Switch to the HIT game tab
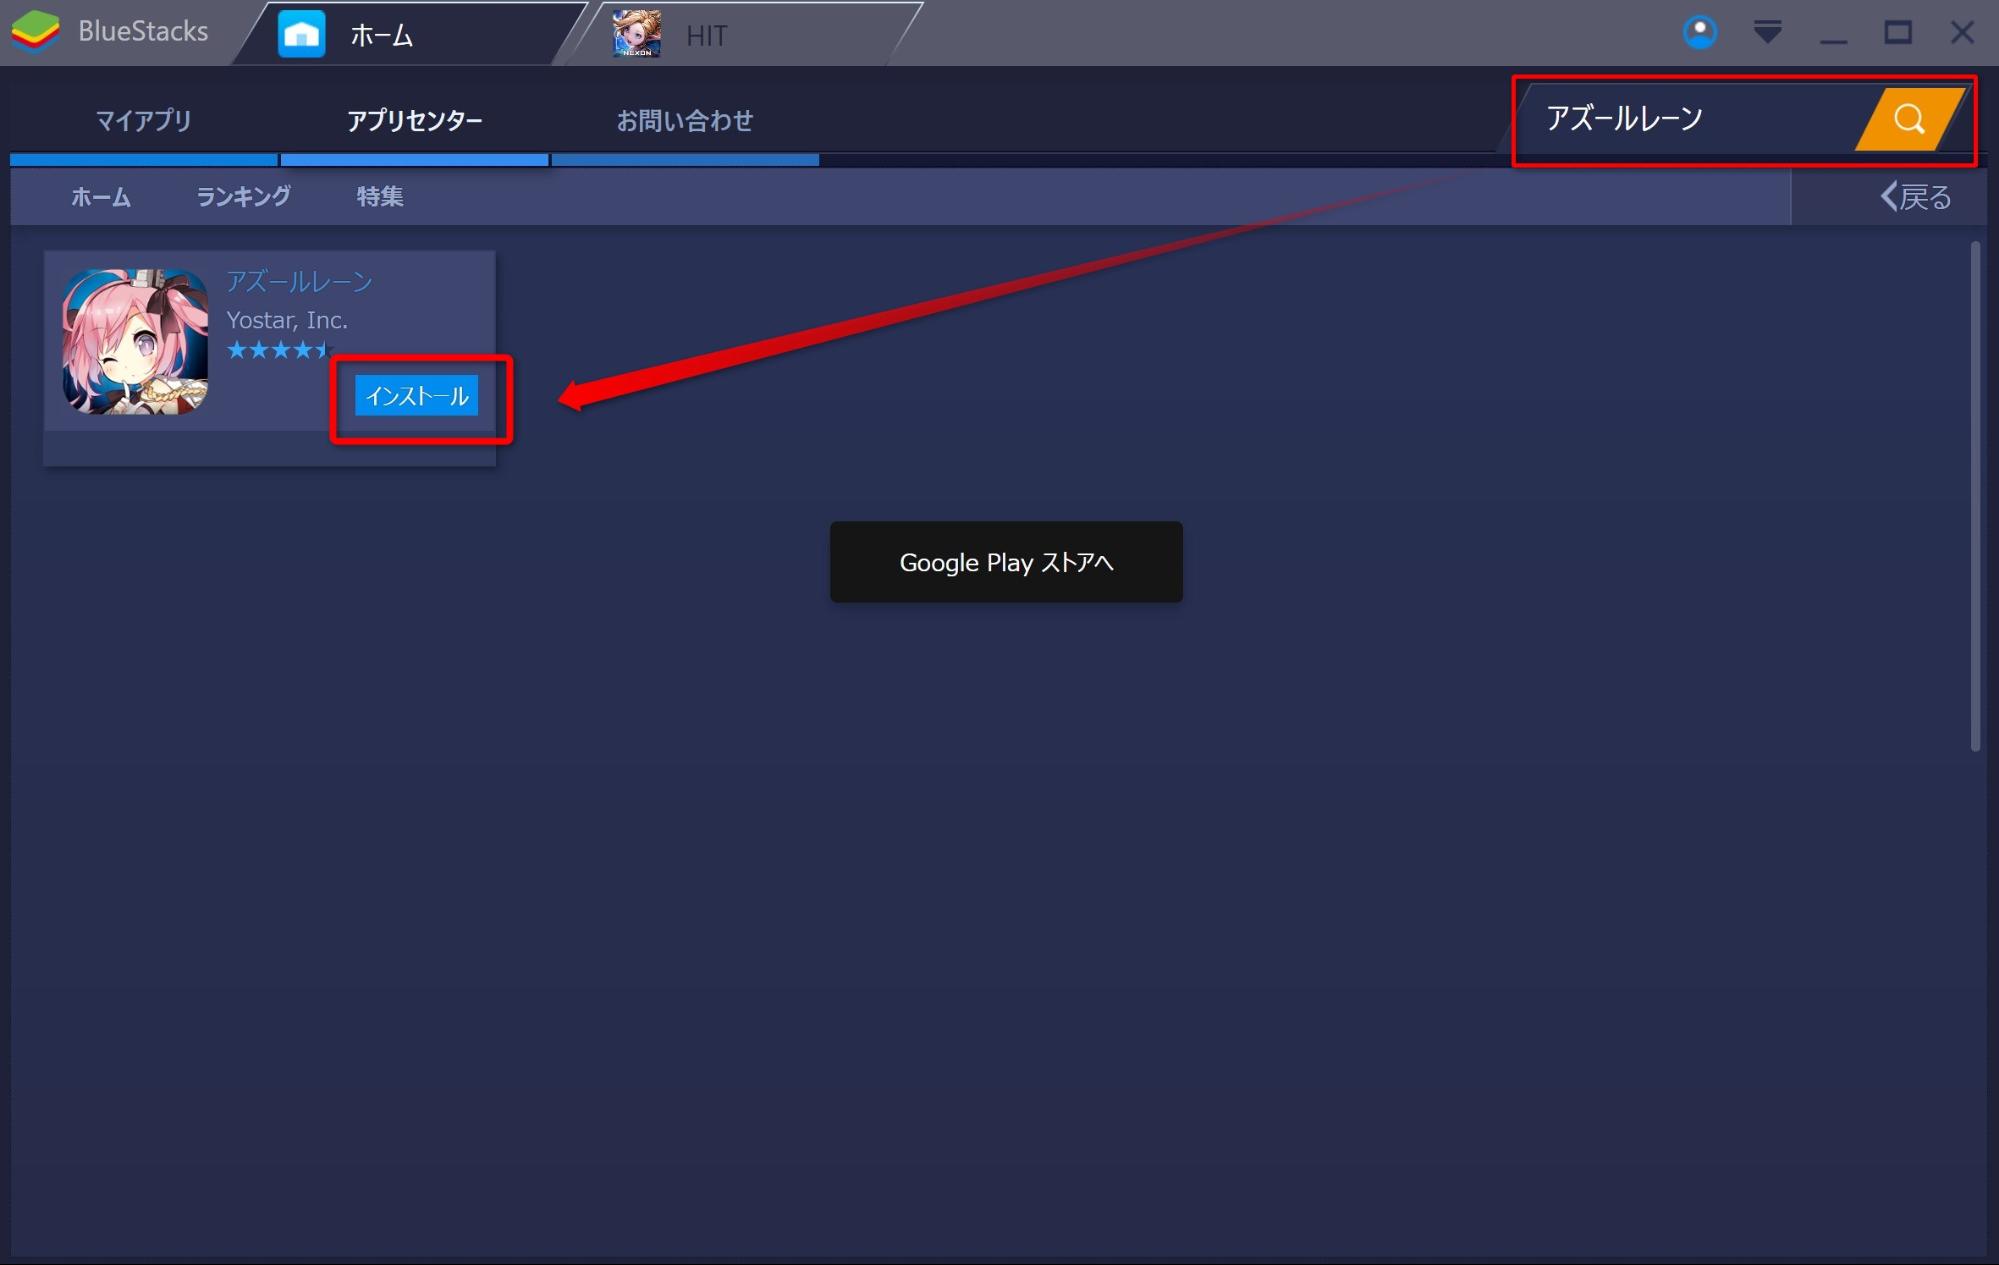Image resolution: width=1999 pixels, height=1265 pixels. (745, 34)
